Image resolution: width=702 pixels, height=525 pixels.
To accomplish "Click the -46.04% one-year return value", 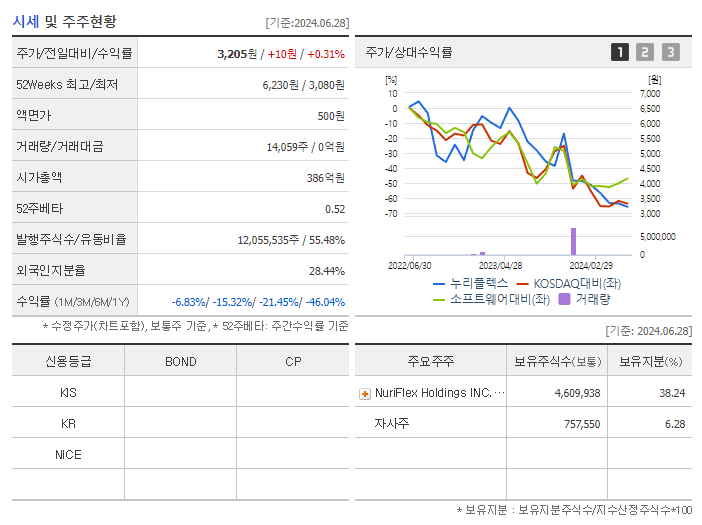I will (x=325, y=302).
